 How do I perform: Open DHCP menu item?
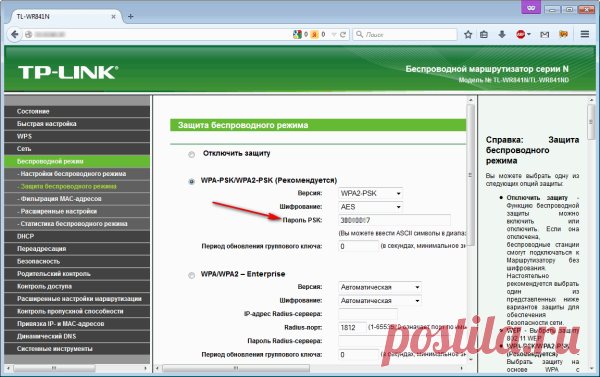[77, 236]
